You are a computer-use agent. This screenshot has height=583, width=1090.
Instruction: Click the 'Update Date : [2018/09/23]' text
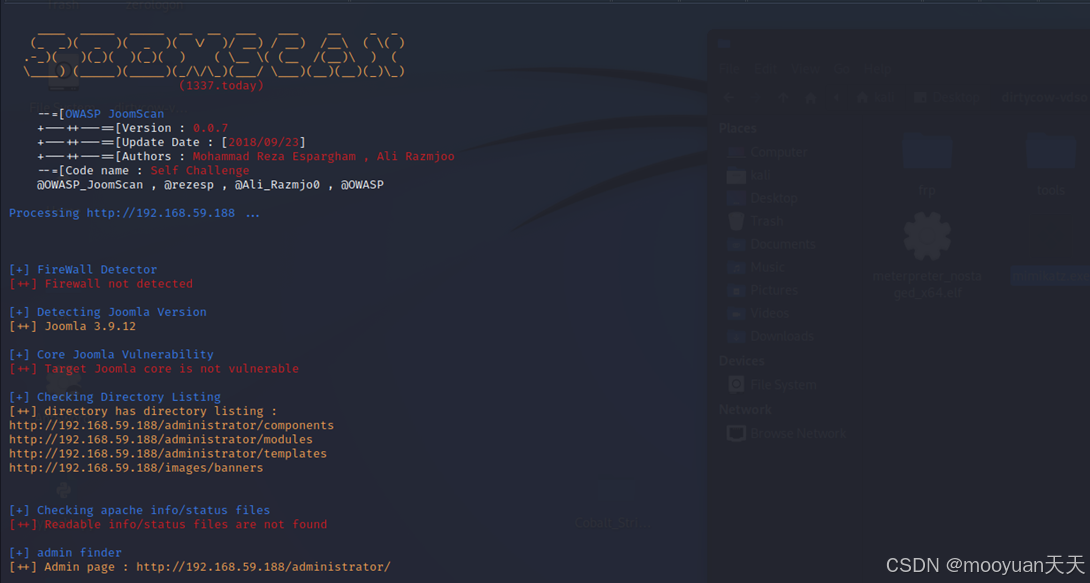(x=213, y=142)
